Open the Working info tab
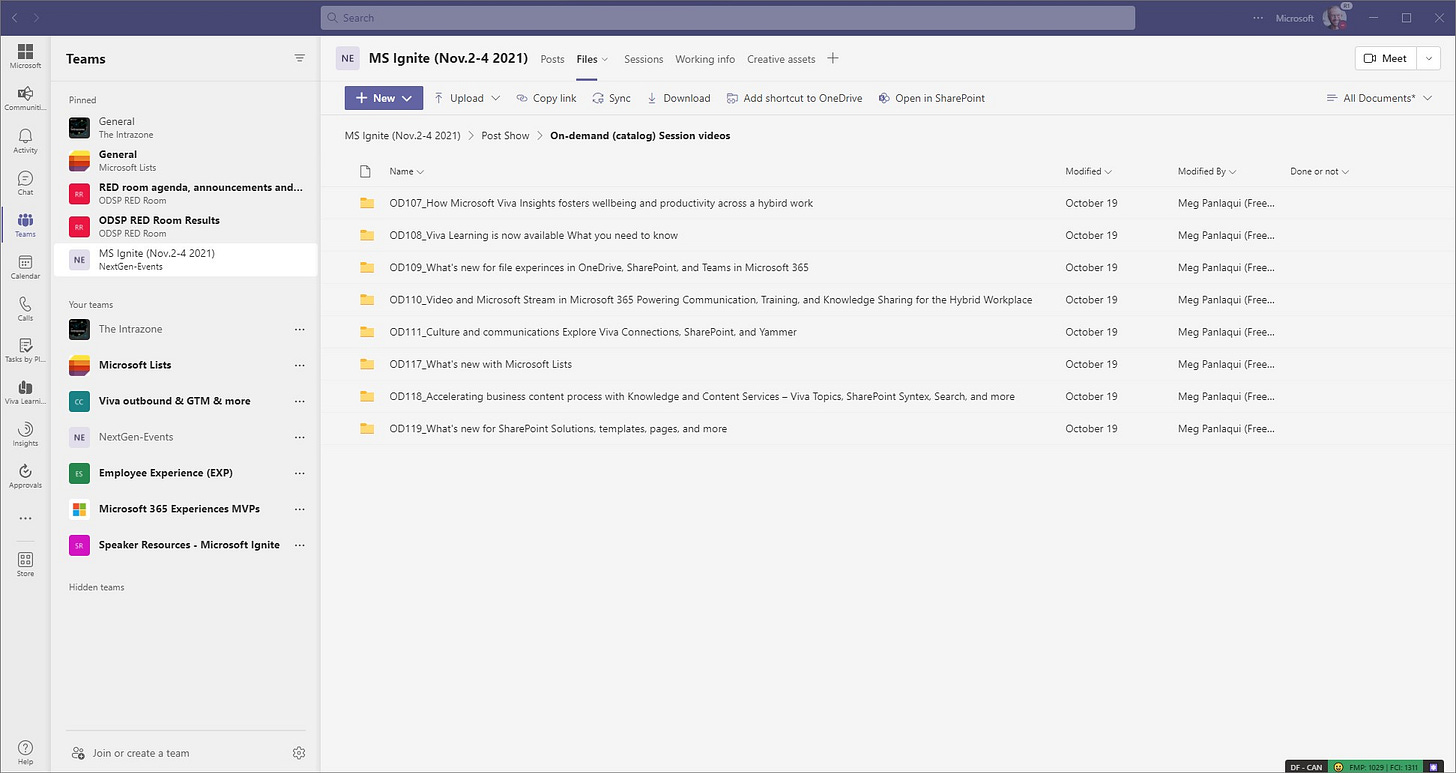Screen dimensions: 1456x773 pyautogui.click(x=705, y=59)
